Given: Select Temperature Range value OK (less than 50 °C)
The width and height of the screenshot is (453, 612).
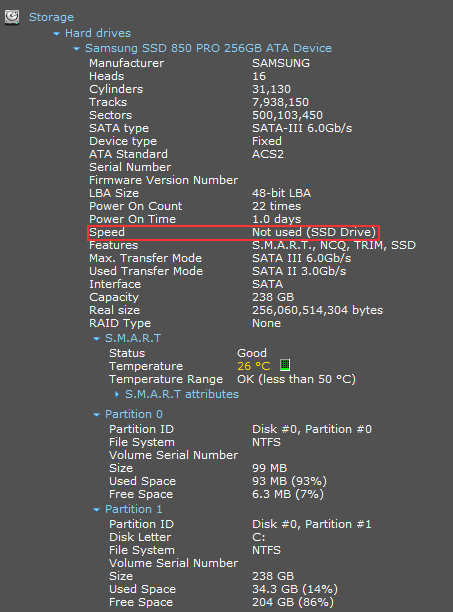Looking at the screenshot, I should pos(296,379).
